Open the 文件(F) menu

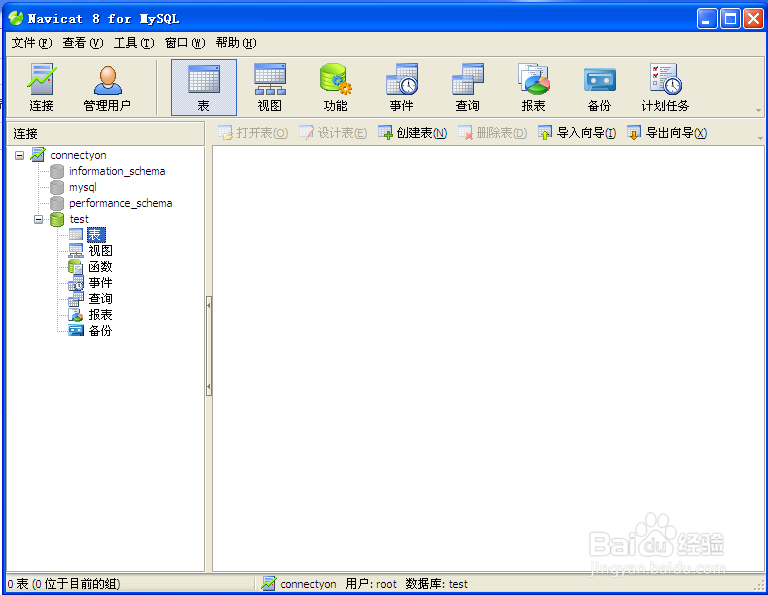point(32,43)
